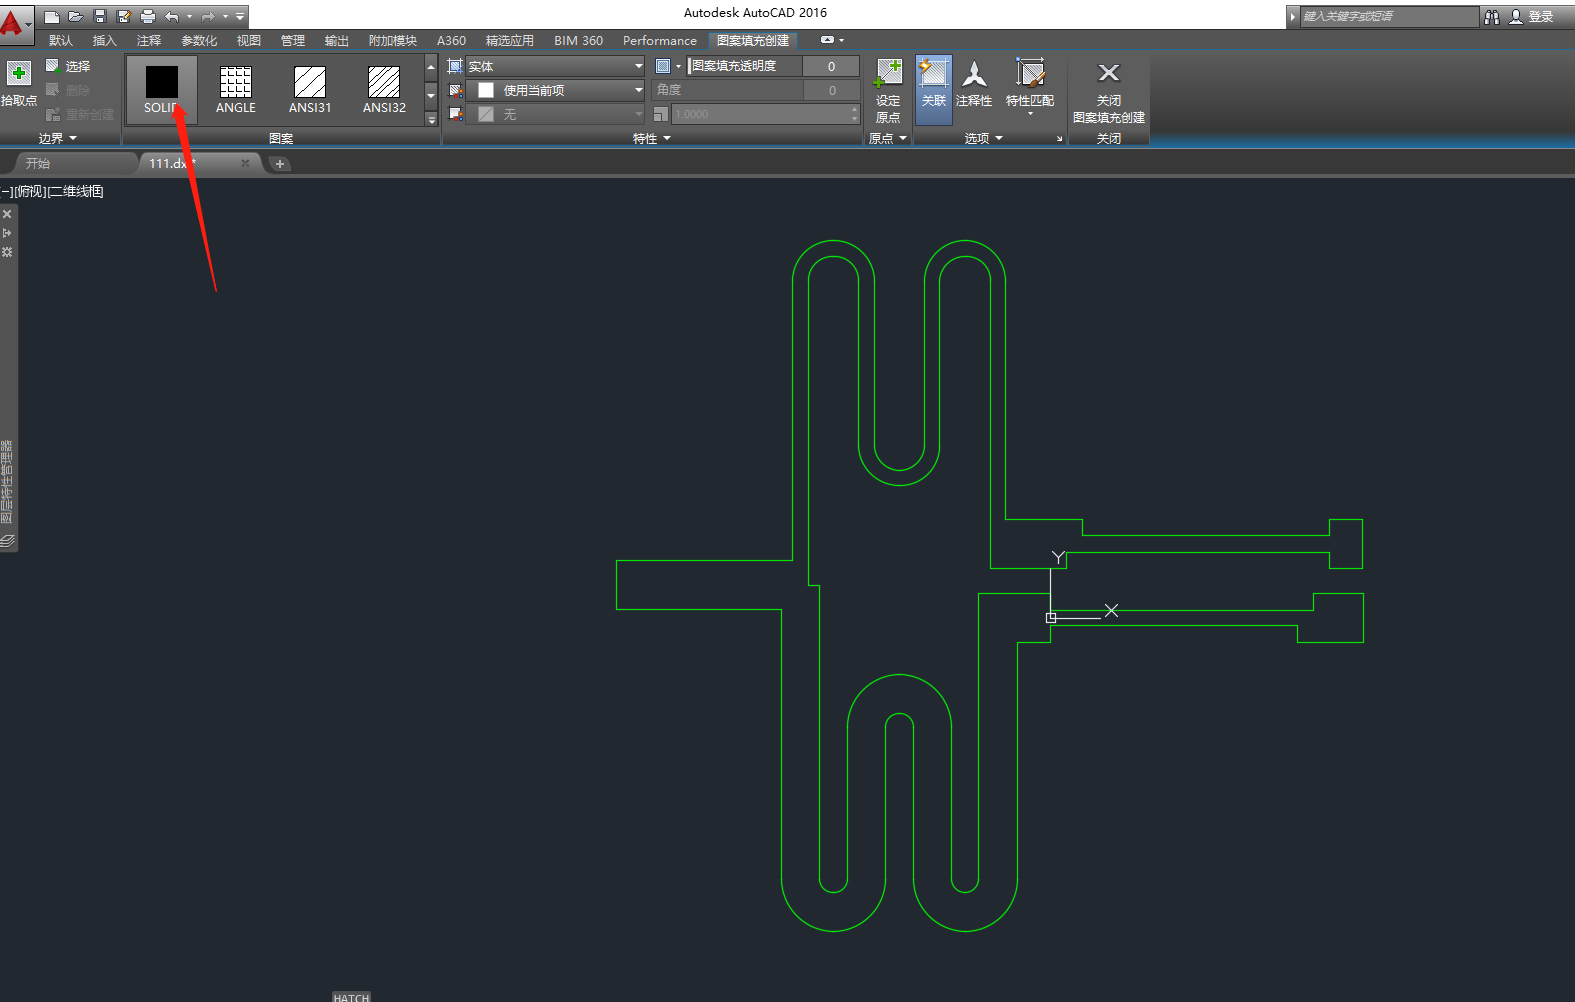Click the 关闭图案填充创建 close button
This screenshot has width=1575, height=1002.
[1109, 90]
